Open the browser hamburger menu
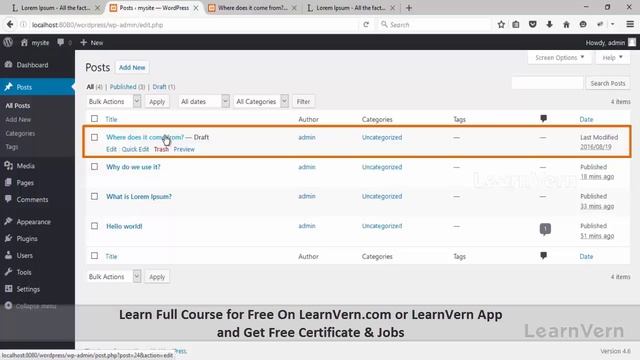The image size is (640, 360). coord(630,24)
